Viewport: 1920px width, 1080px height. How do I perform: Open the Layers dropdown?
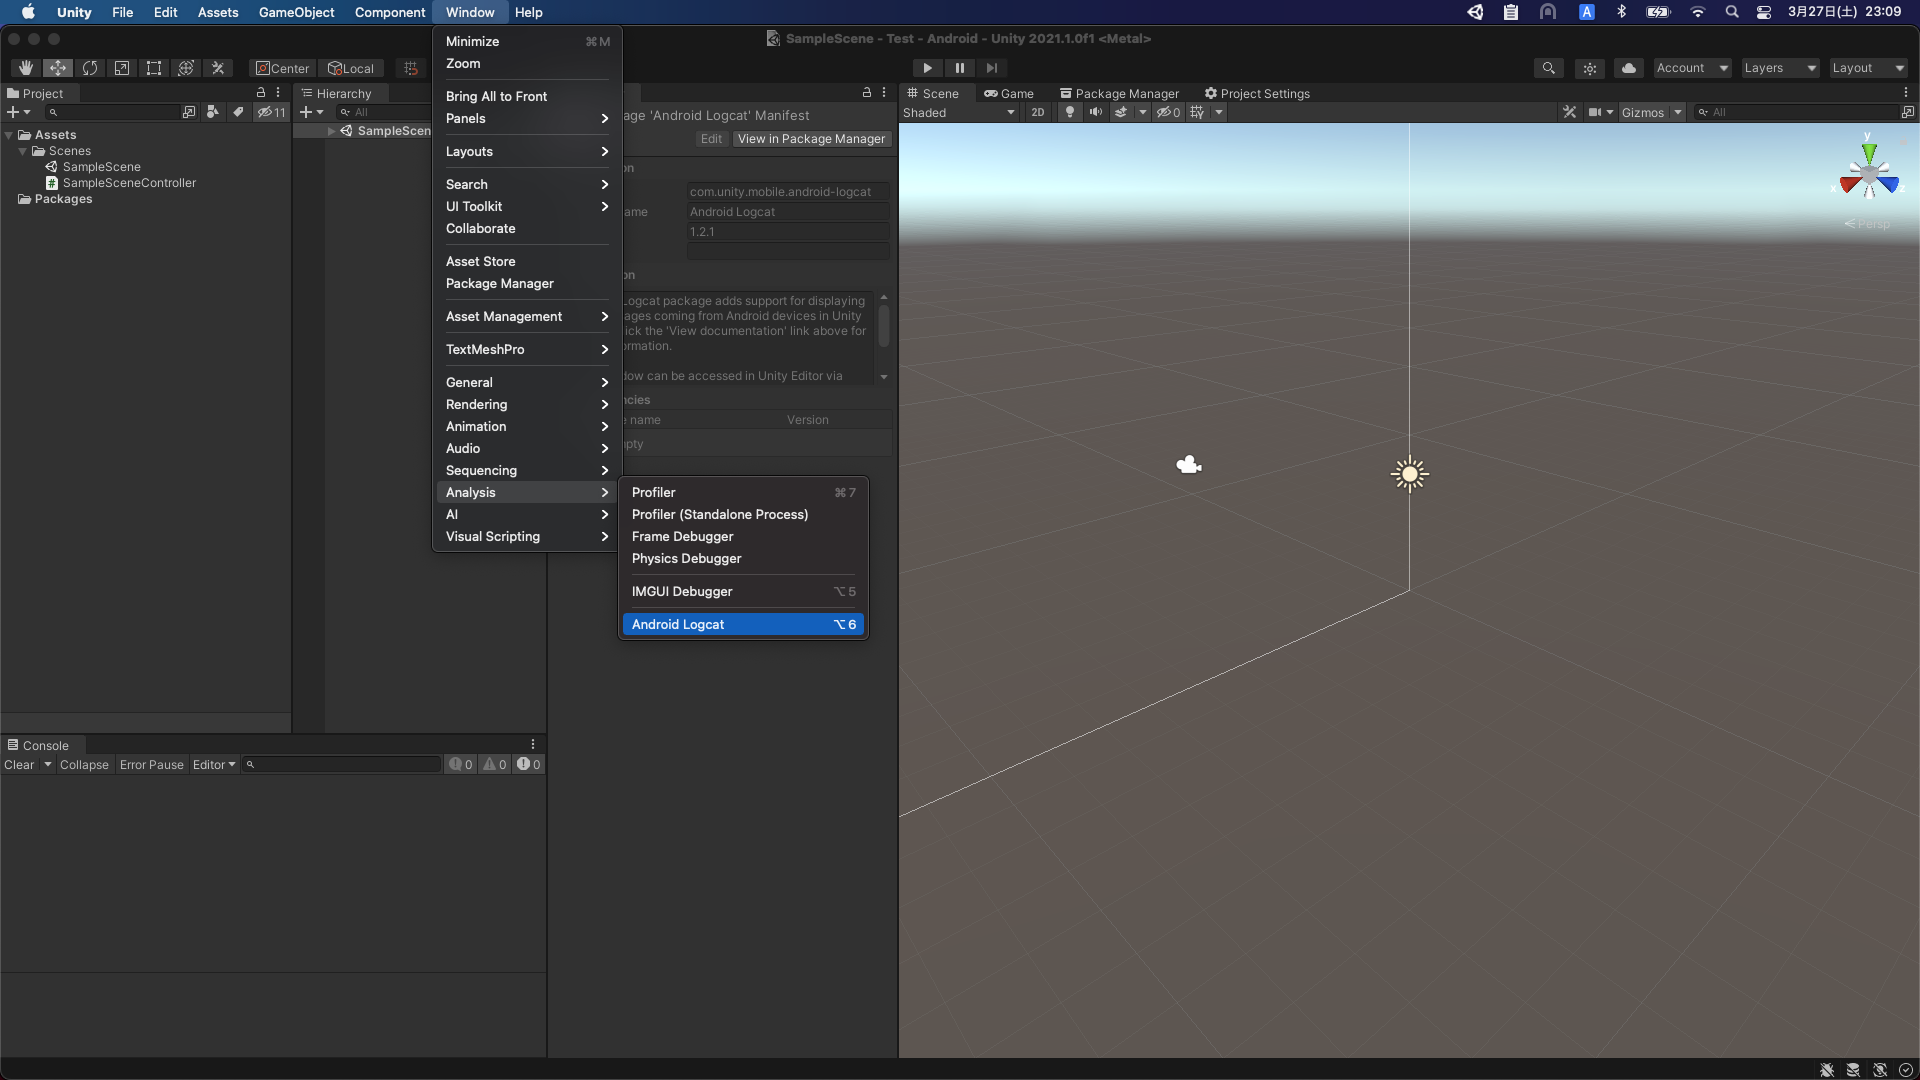click(1780, 68)
